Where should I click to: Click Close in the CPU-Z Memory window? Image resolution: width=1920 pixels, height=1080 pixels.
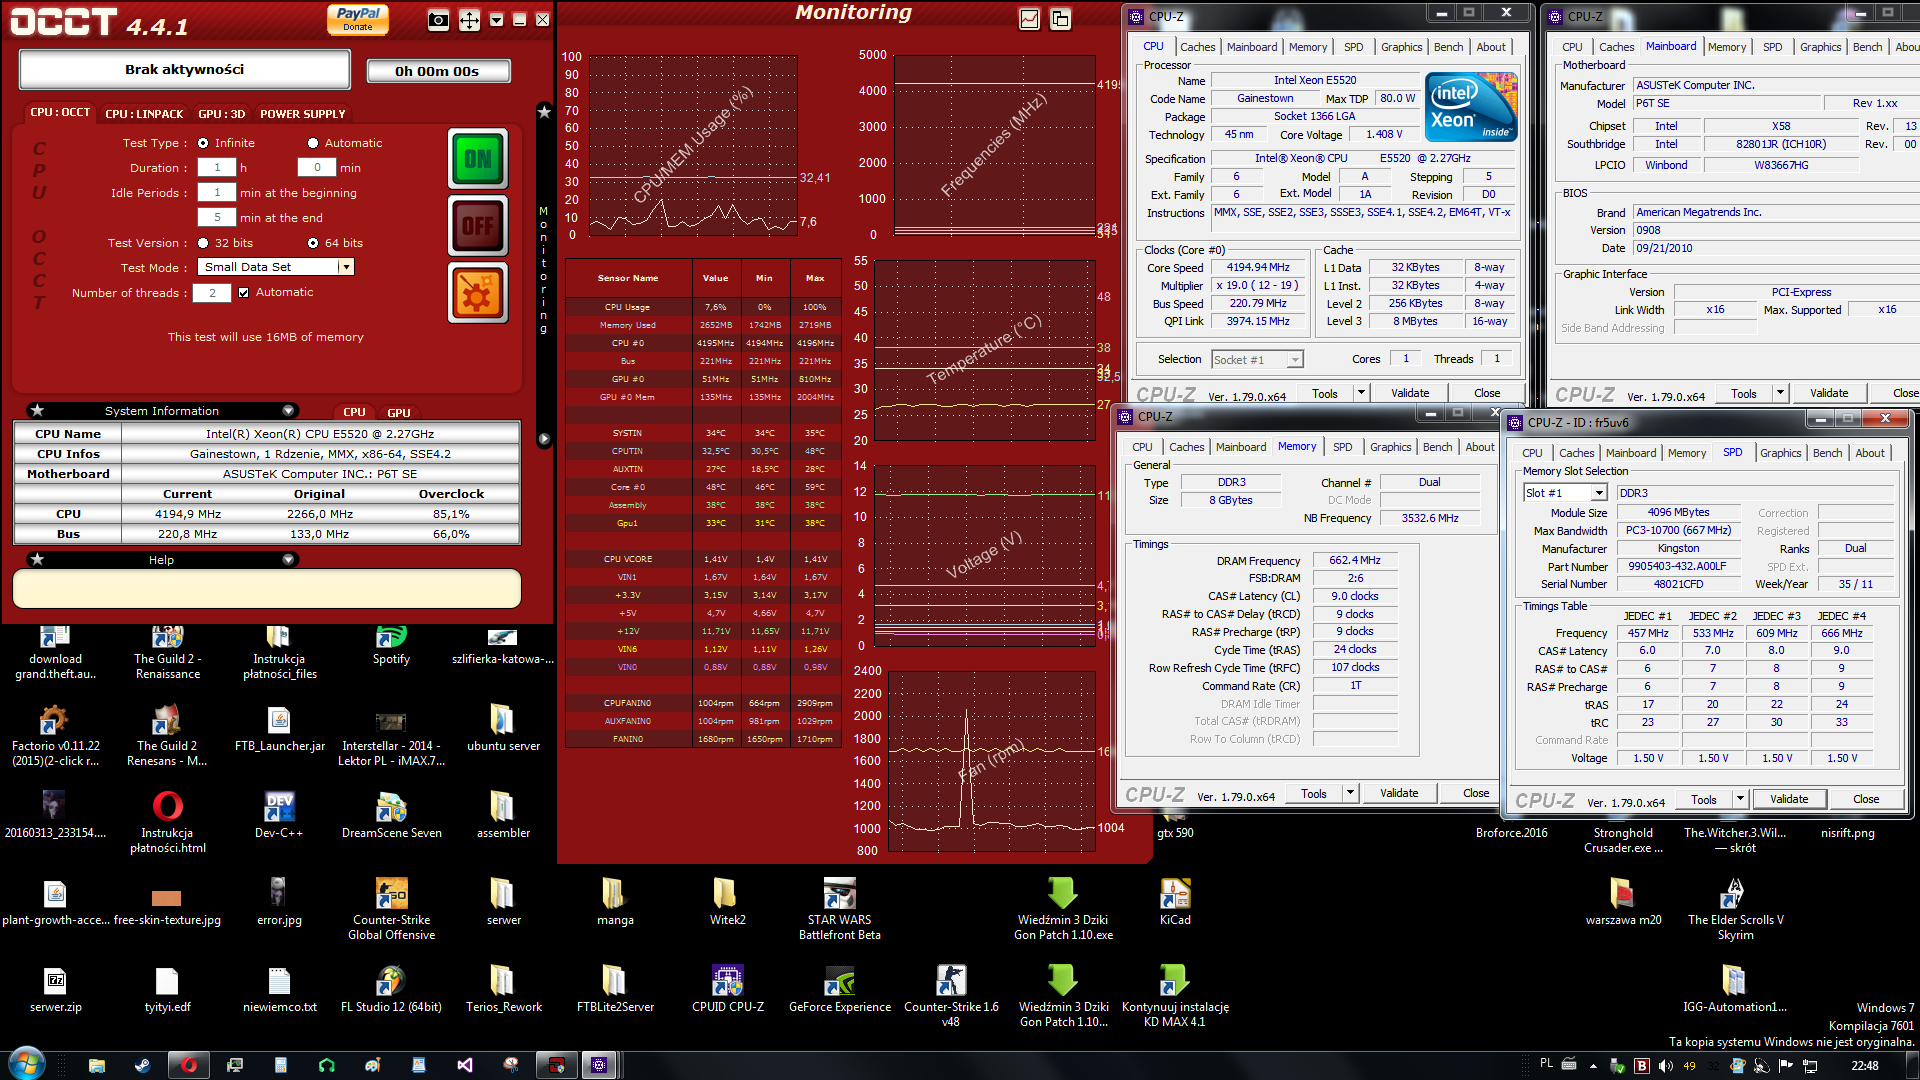[x=1476, y=793]
